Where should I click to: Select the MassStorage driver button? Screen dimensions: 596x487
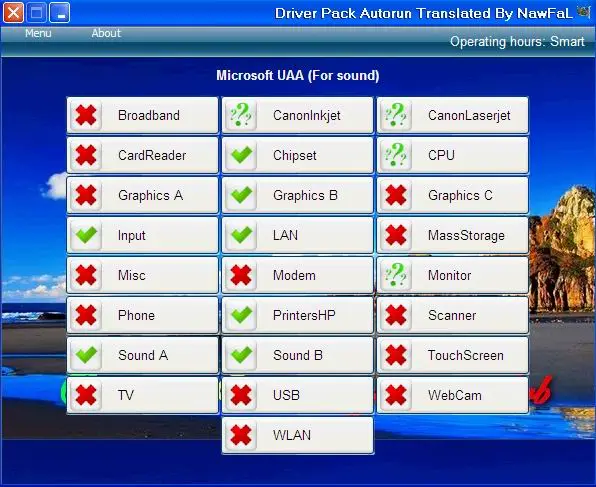pyautogui.click(x=453, y=235)
